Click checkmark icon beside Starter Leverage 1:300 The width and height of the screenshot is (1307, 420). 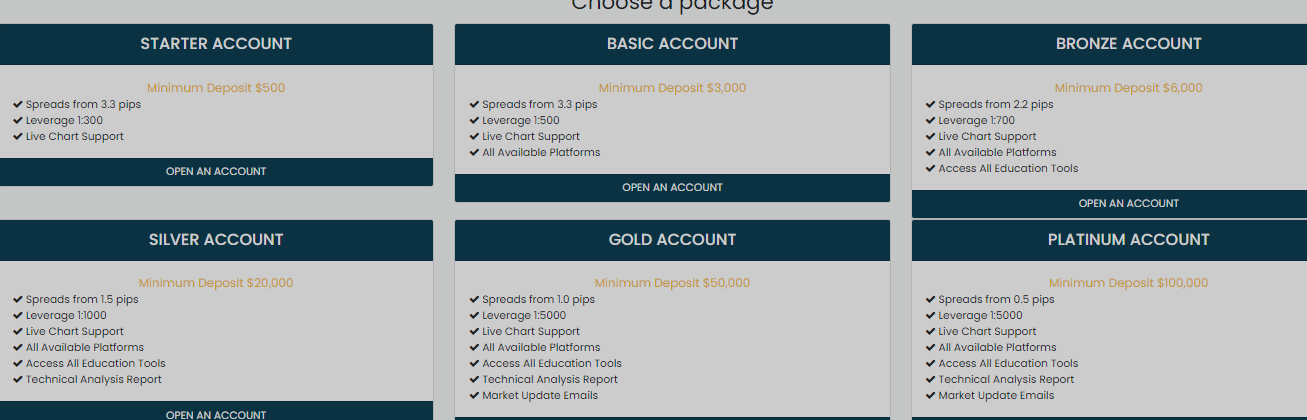pos(18,121)
